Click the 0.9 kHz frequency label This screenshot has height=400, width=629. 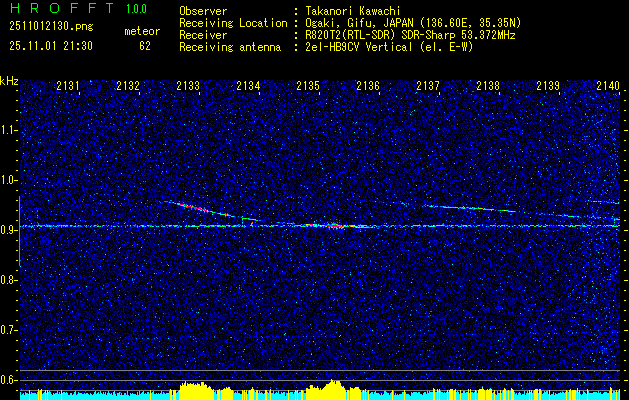coord(8,230)
